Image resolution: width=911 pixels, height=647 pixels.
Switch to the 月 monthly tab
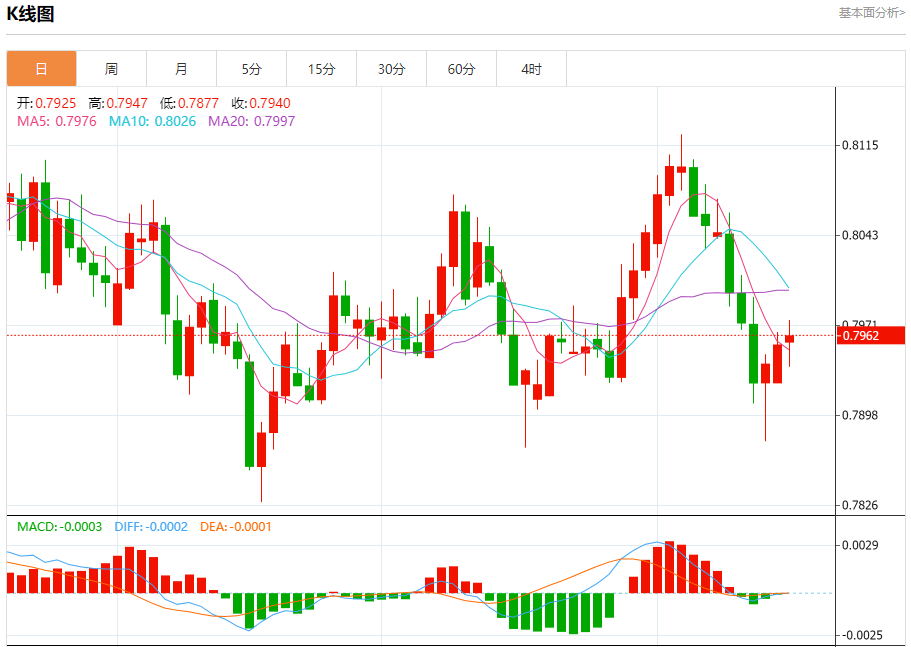(x=181, y=69)
